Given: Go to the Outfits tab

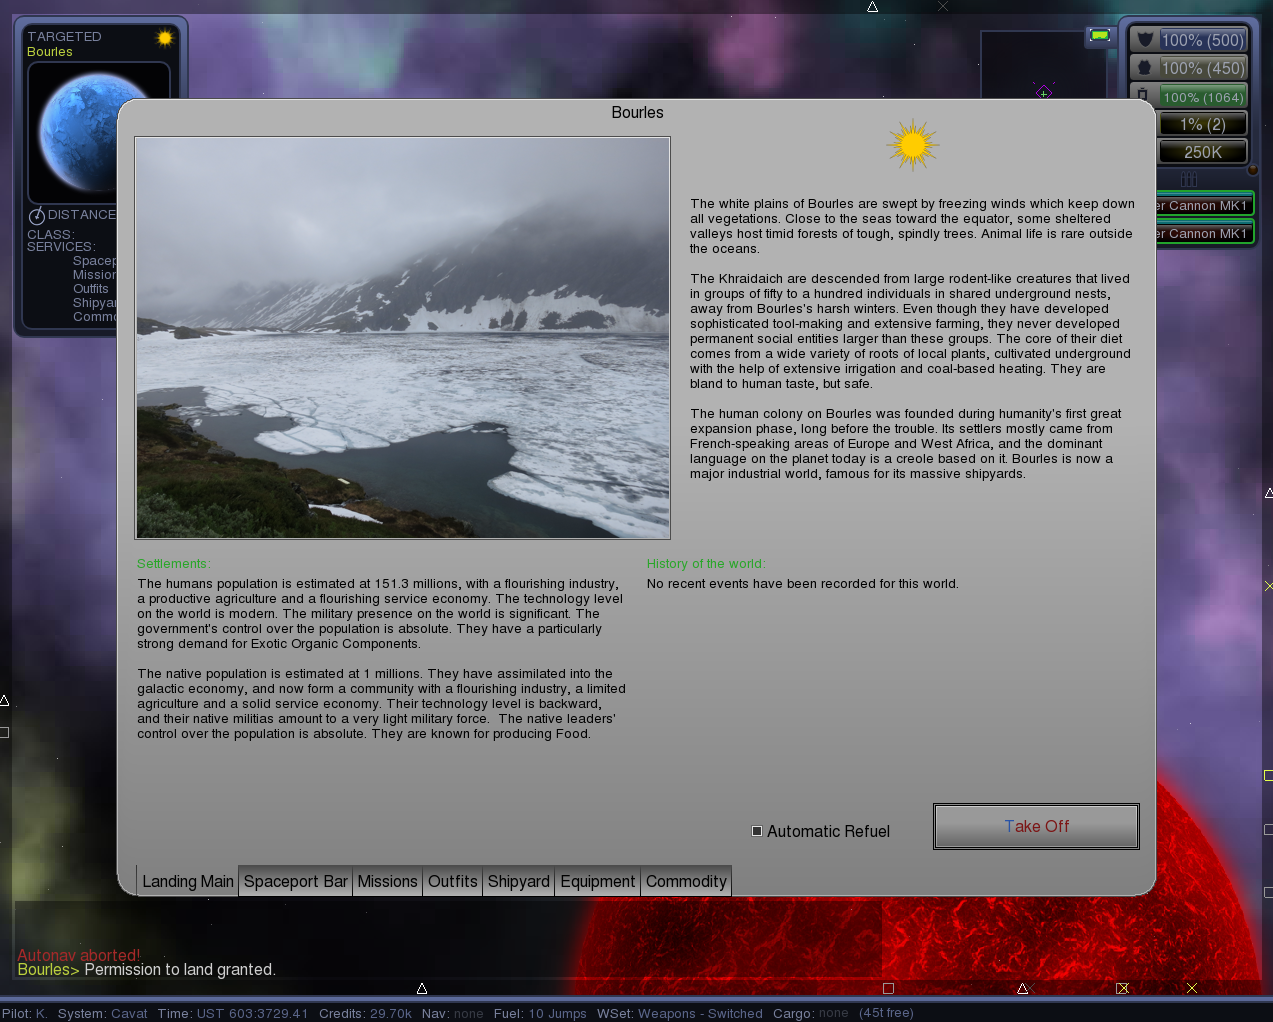Looking at the screenshot, I should 453,881.
